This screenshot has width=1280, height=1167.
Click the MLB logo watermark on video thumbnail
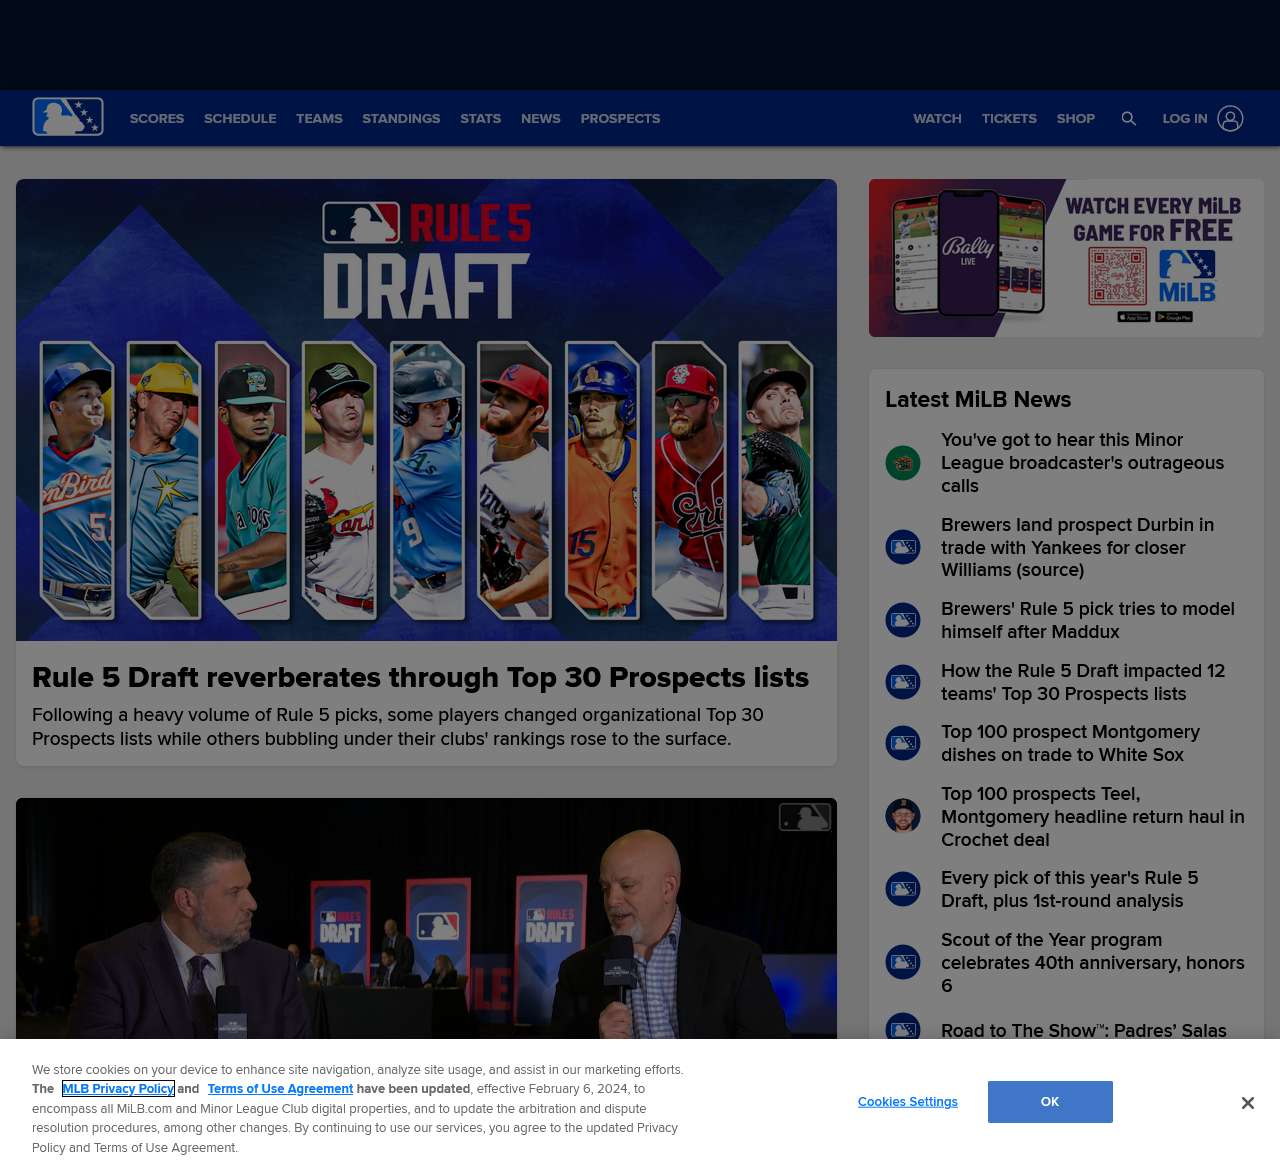pos(805,817)
